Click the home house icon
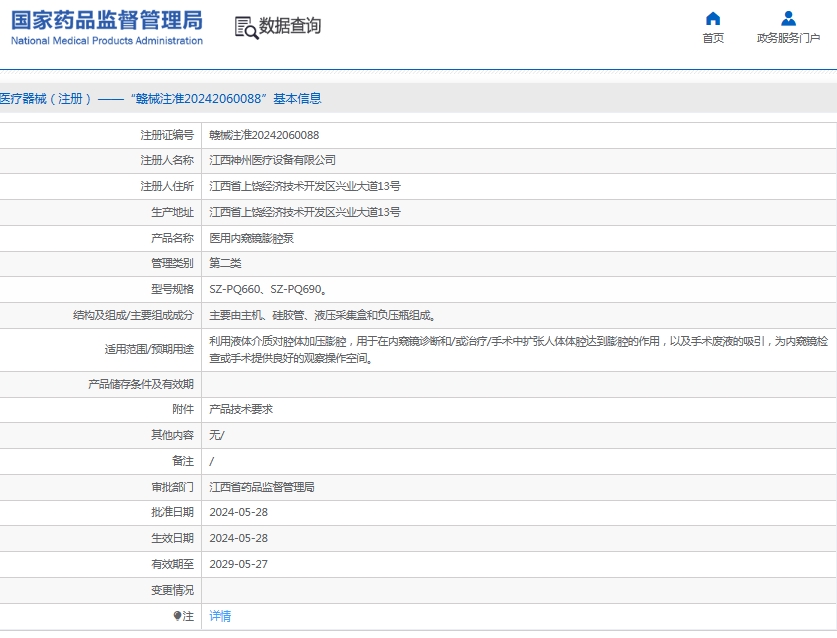 [x=713, y=19]
